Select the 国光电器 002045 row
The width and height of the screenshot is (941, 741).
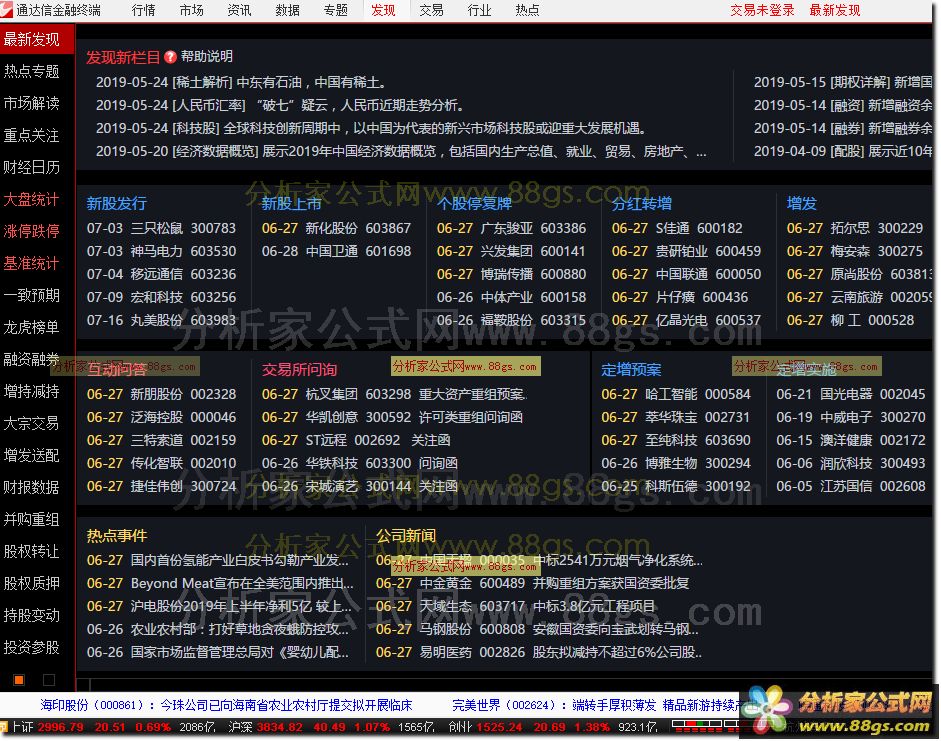[851, 394]
